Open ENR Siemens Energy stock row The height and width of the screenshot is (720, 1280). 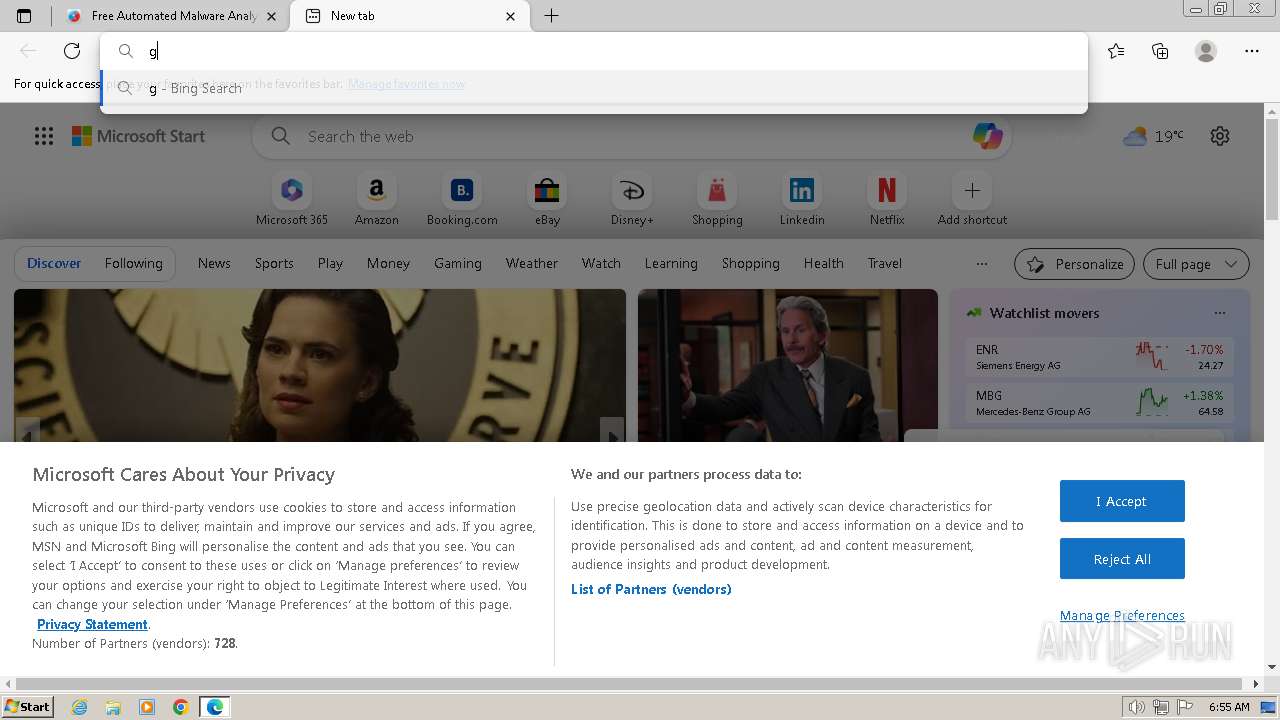[x=1099, y=357]
